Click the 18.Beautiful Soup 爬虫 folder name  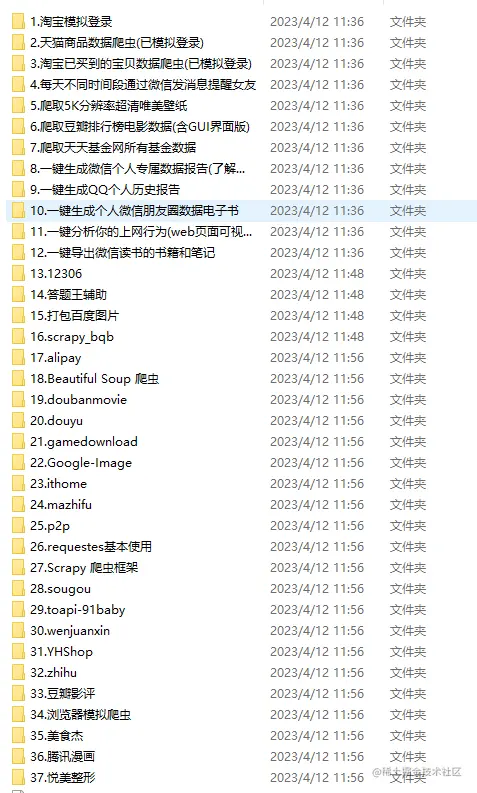coord(95,379)
